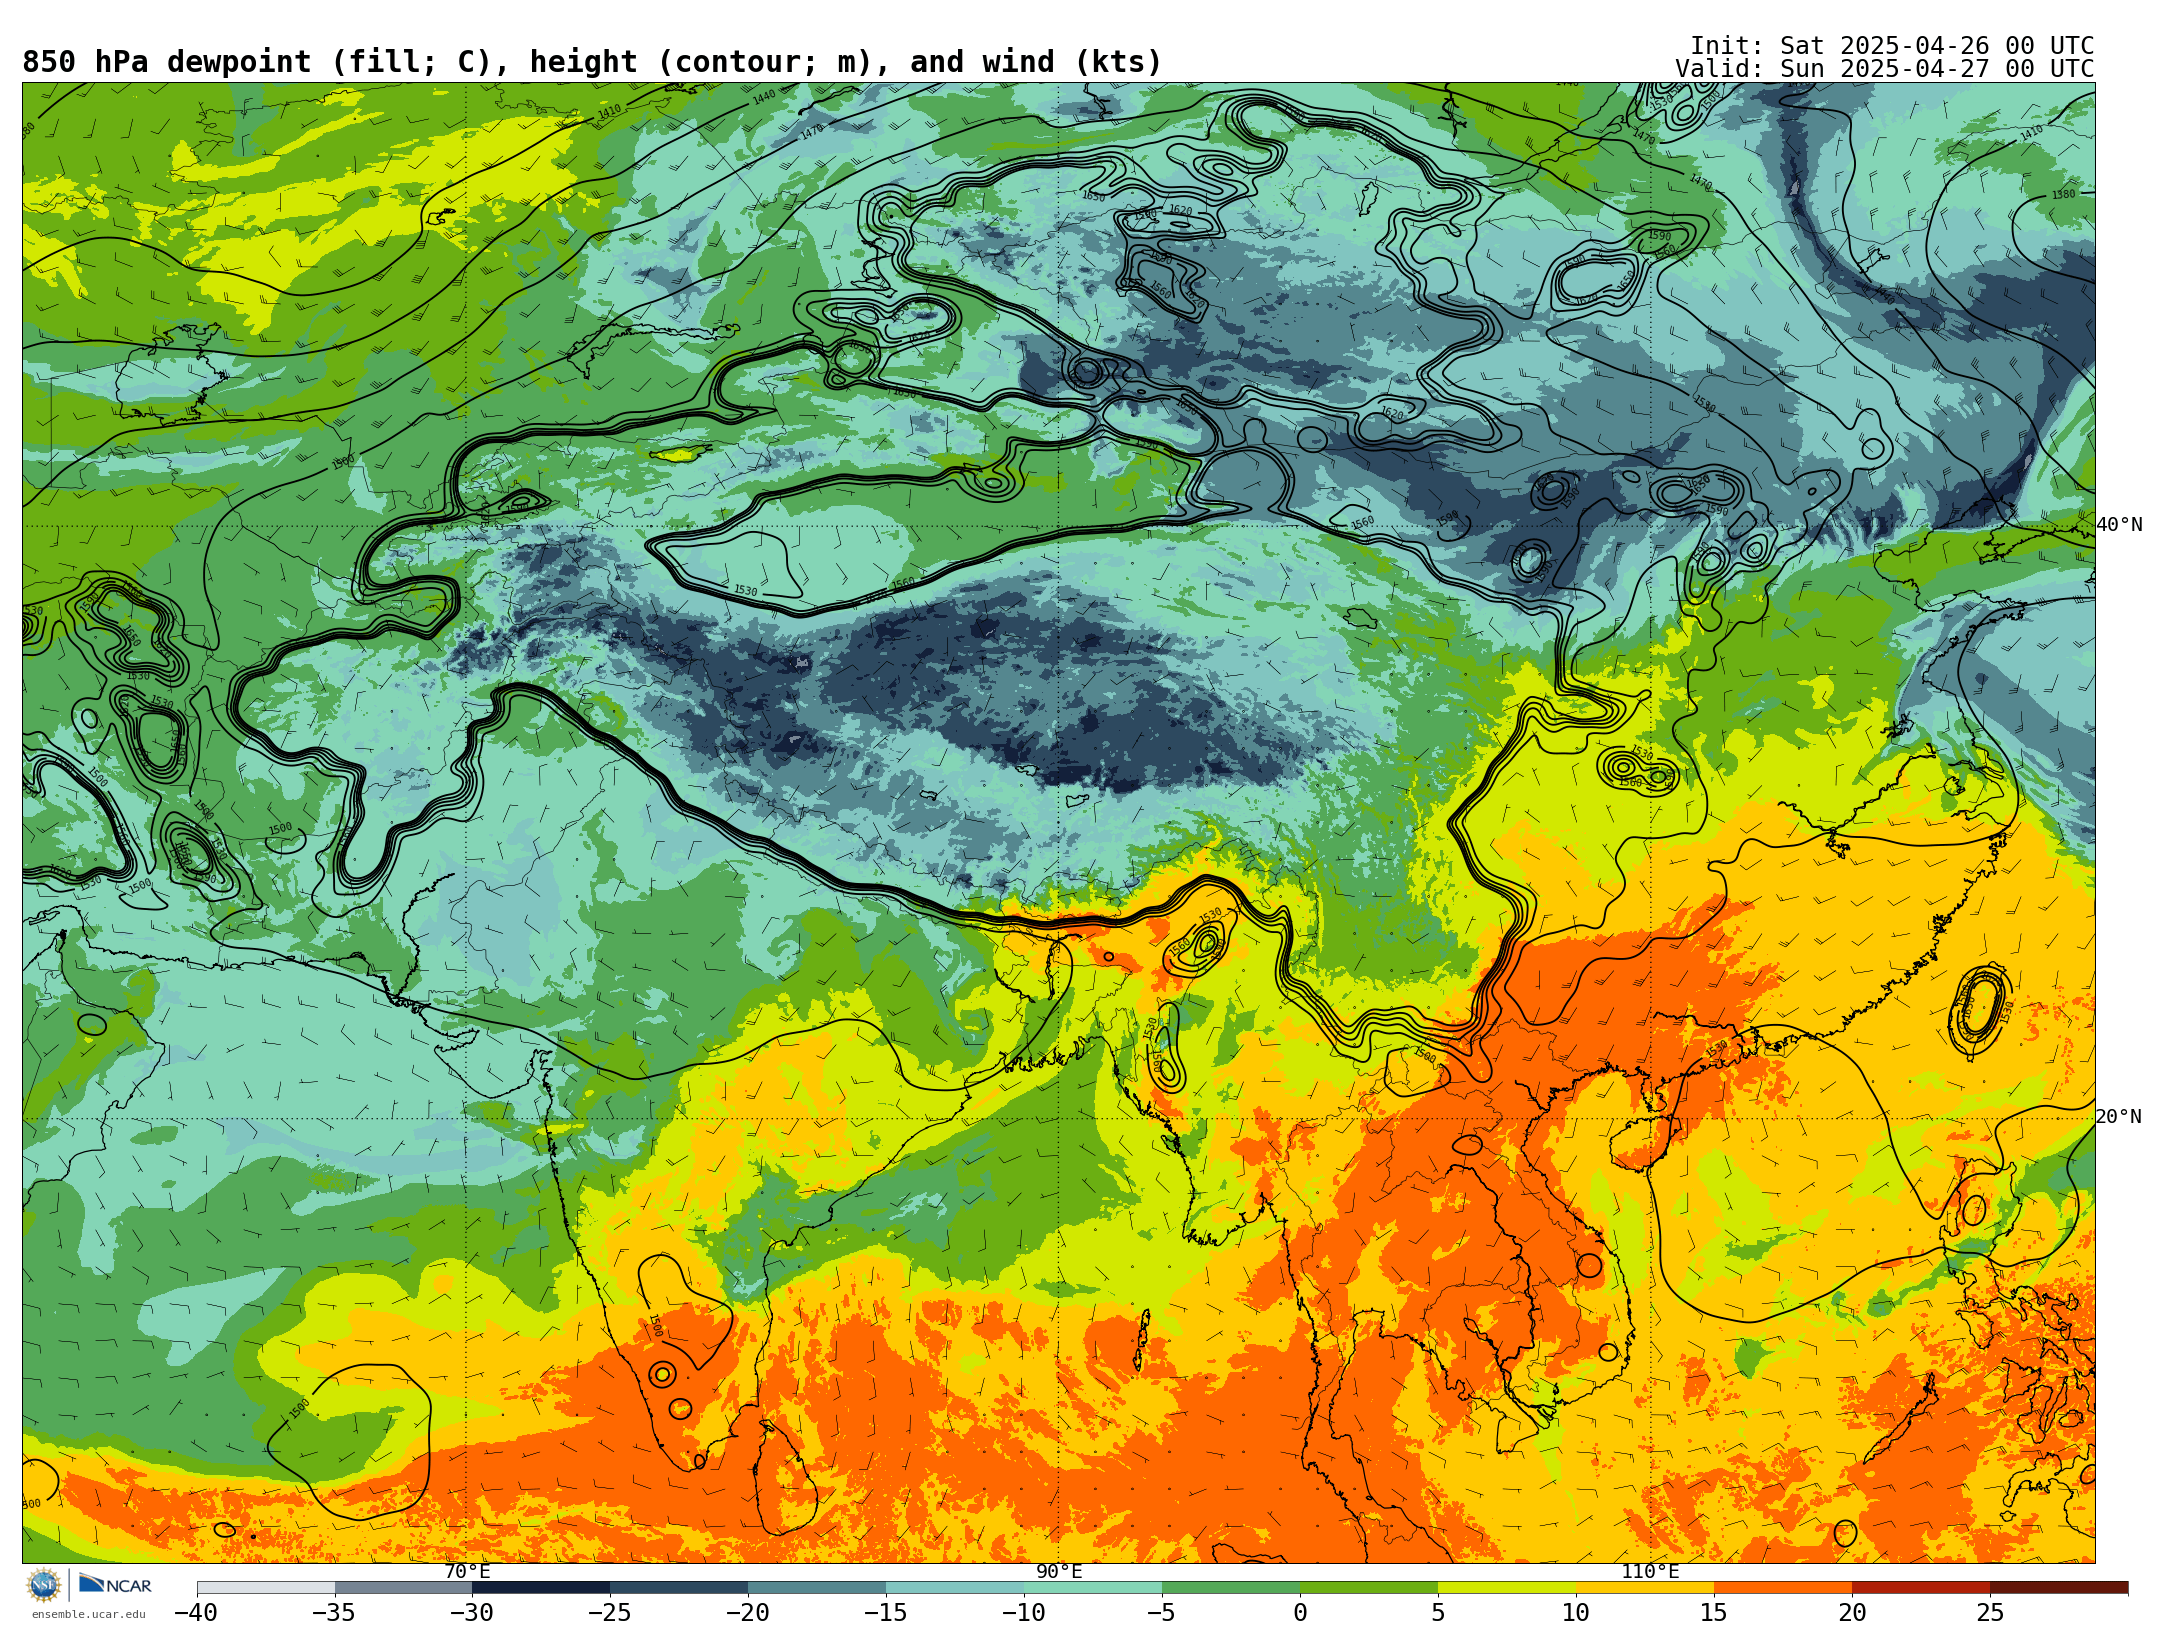
Task: Pick the olive green 0 to 5 colorbar segment
Action: click(1370, 1588)
